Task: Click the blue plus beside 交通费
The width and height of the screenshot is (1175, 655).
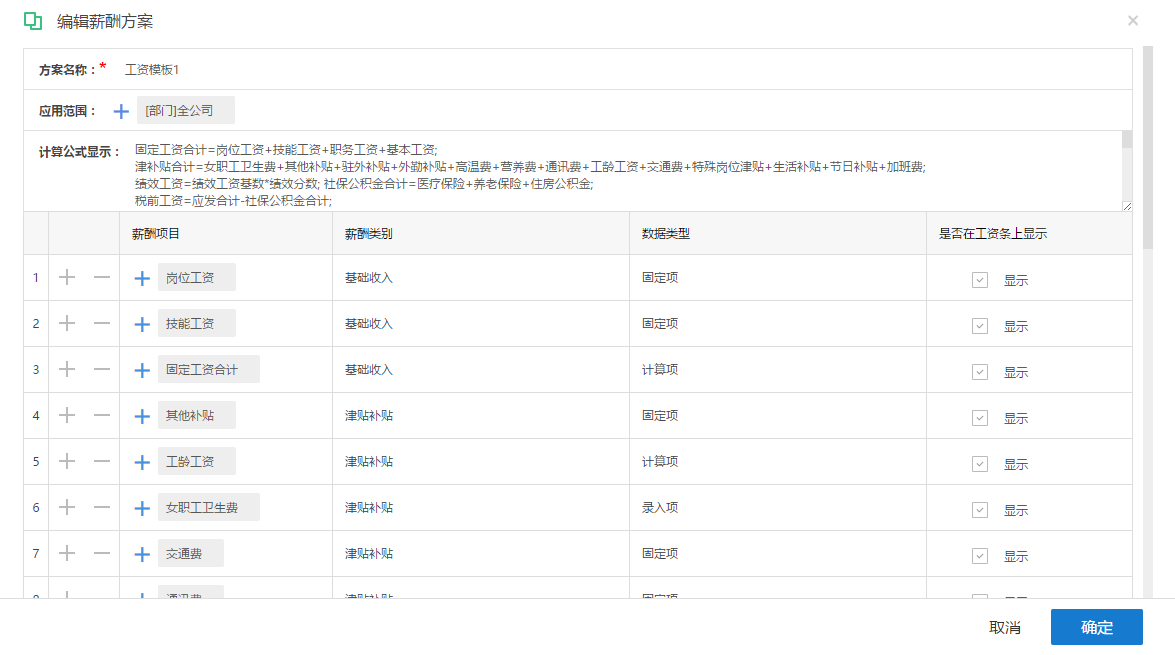Action: 142,555
